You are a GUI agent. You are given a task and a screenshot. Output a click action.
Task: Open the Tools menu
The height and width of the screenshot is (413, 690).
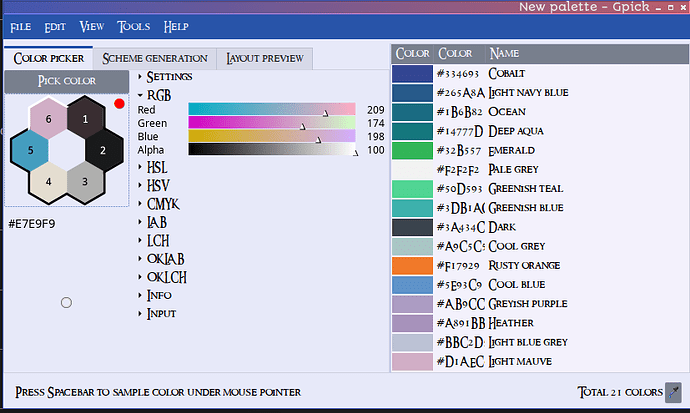coord(134,26)
